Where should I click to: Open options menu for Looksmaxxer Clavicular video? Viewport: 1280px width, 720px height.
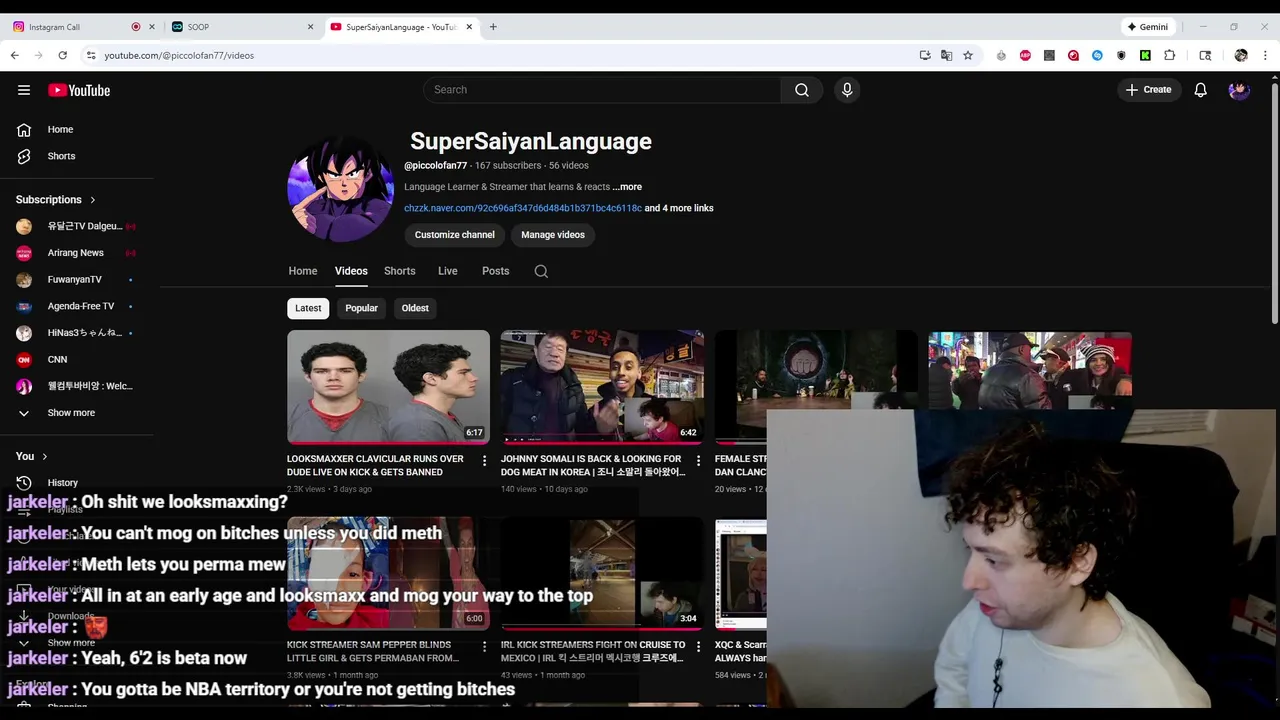(484, 461)
